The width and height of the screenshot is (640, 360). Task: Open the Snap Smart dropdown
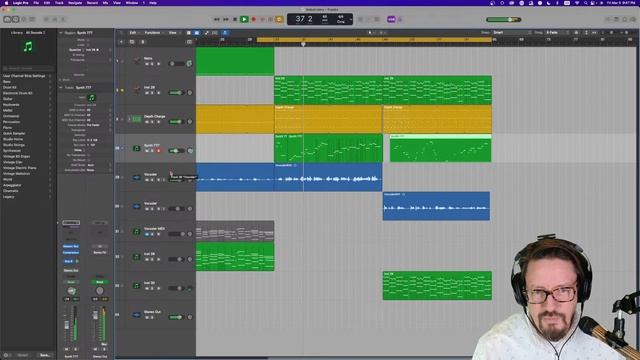[511, 33]
